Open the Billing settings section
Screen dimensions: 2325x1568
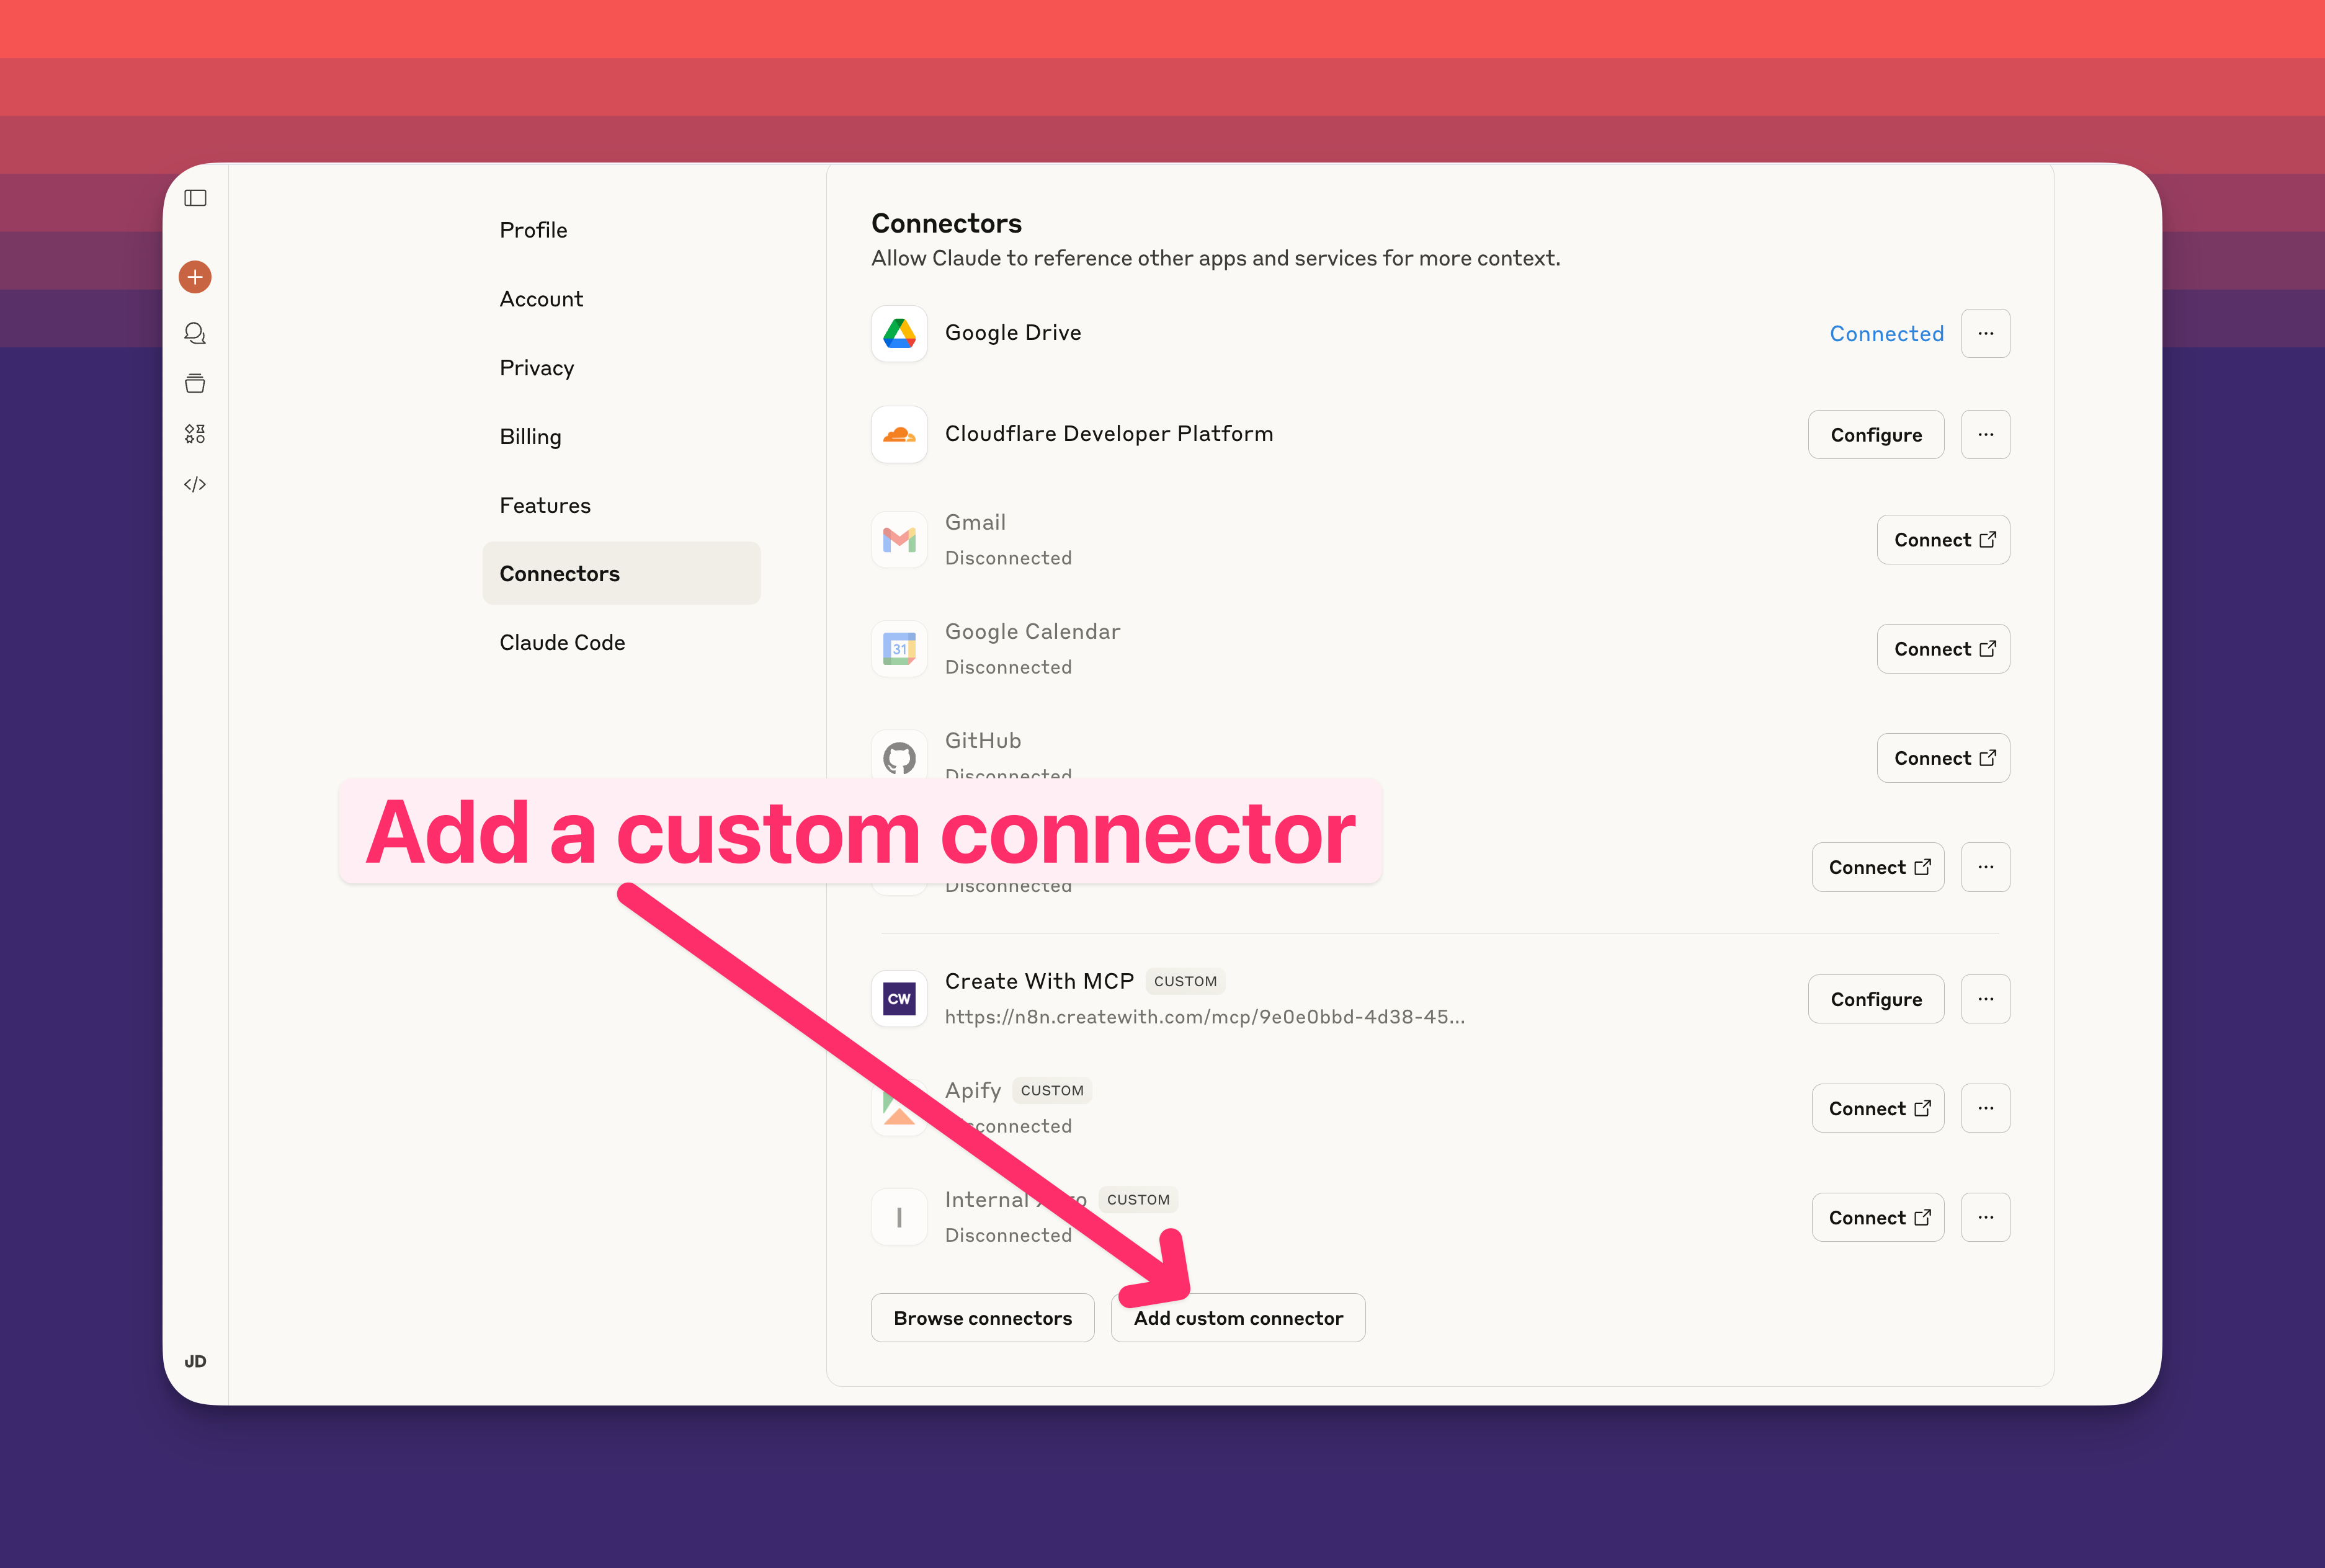point(530,437)
